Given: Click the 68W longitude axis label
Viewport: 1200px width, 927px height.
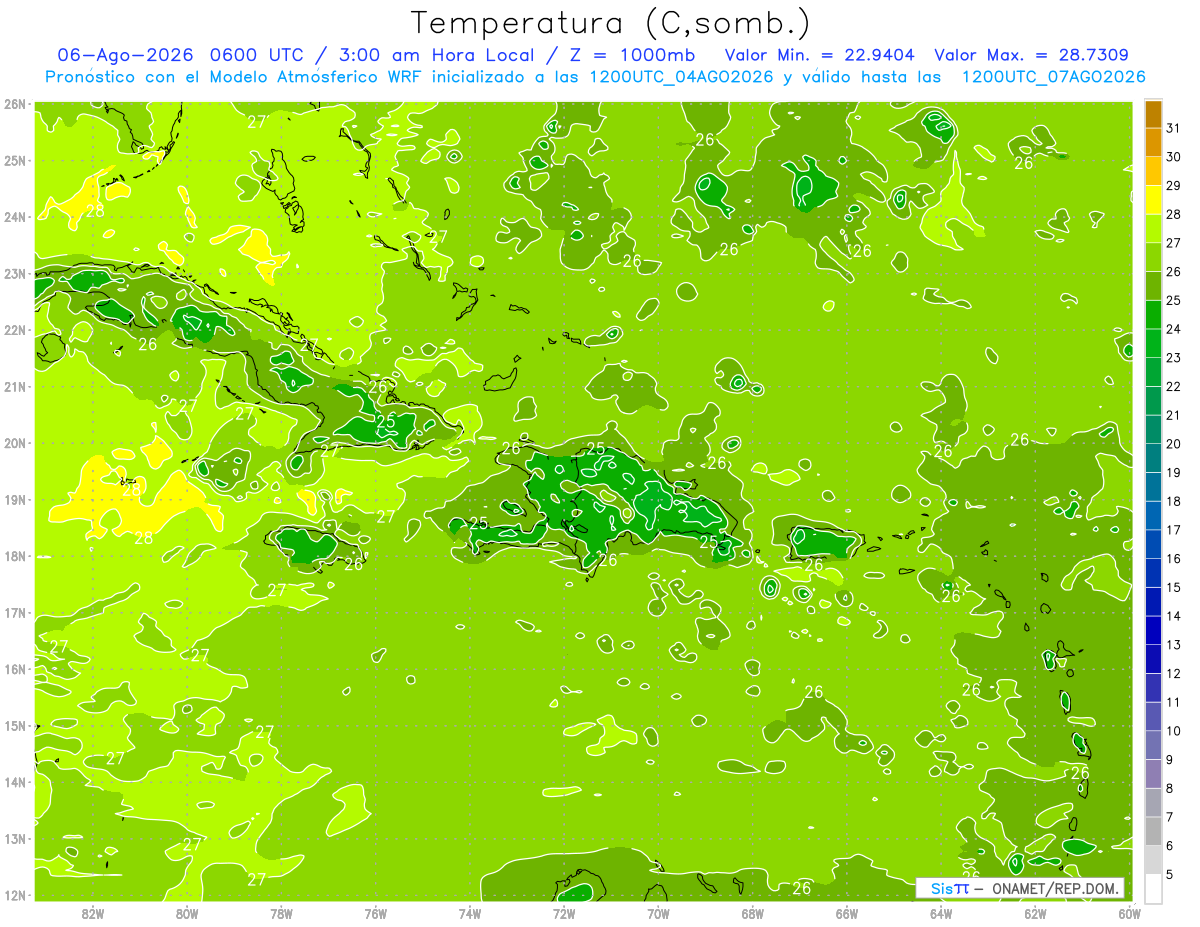Looking at the screenshot, I should point(752,913).
